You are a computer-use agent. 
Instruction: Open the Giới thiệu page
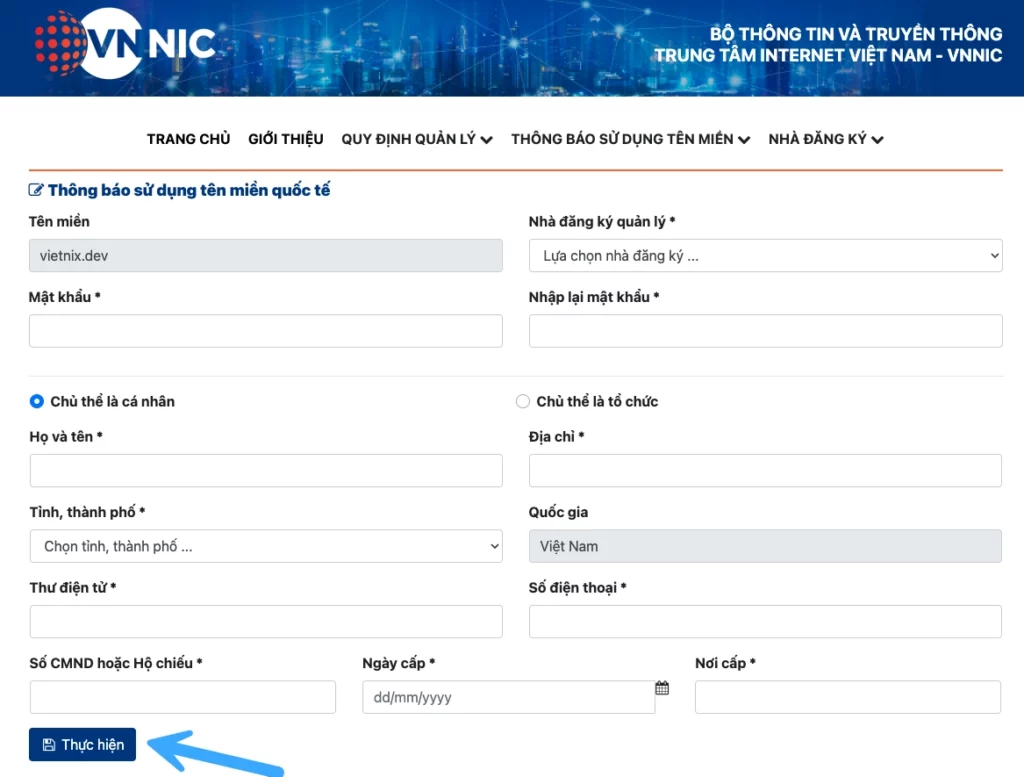(x=286, y=139)
